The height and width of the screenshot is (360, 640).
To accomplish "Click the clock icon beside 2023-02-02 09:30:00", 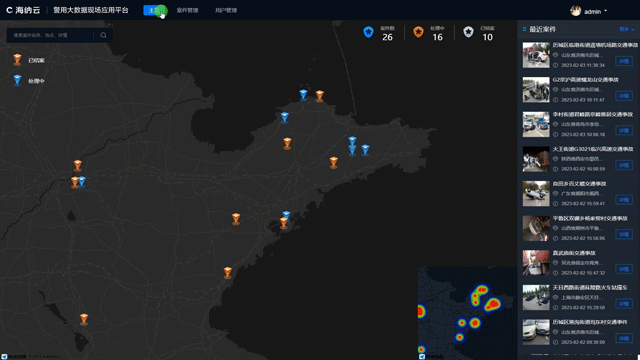I will tap(556, 342).
